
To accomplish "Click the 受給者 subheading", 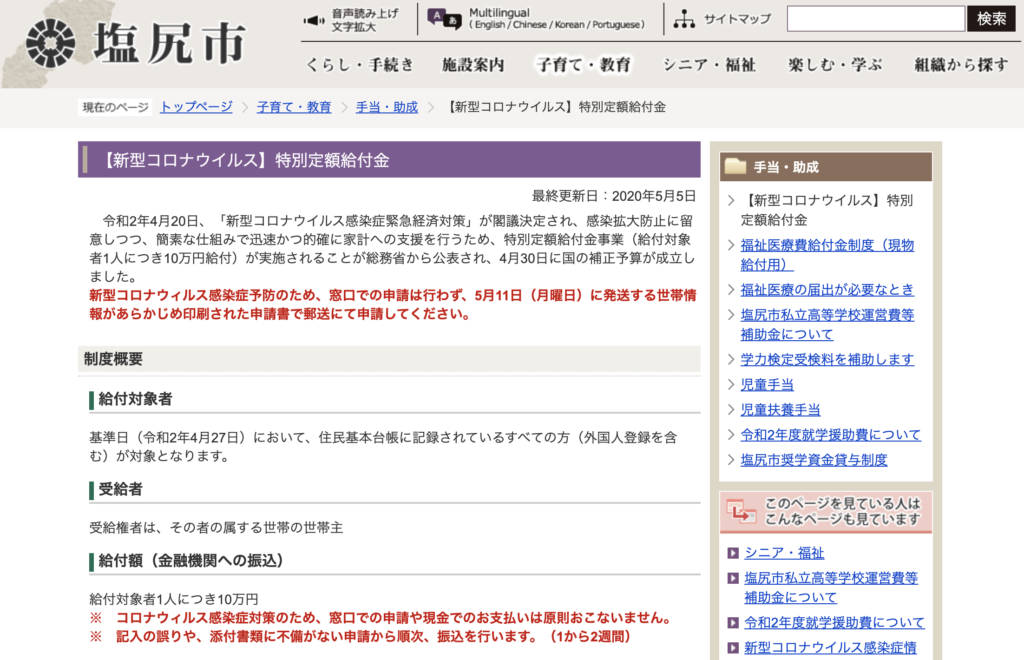I will pos(120,489).
